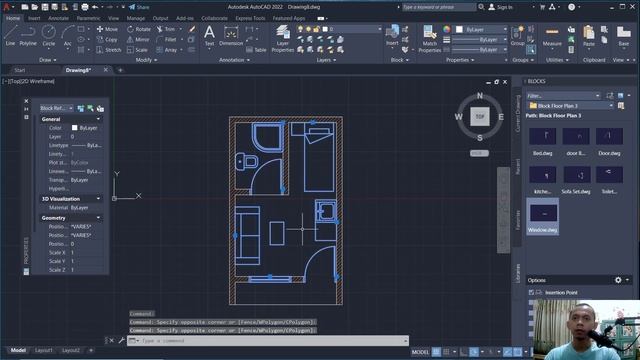Open Layer Properties manager

click(282, 38)
